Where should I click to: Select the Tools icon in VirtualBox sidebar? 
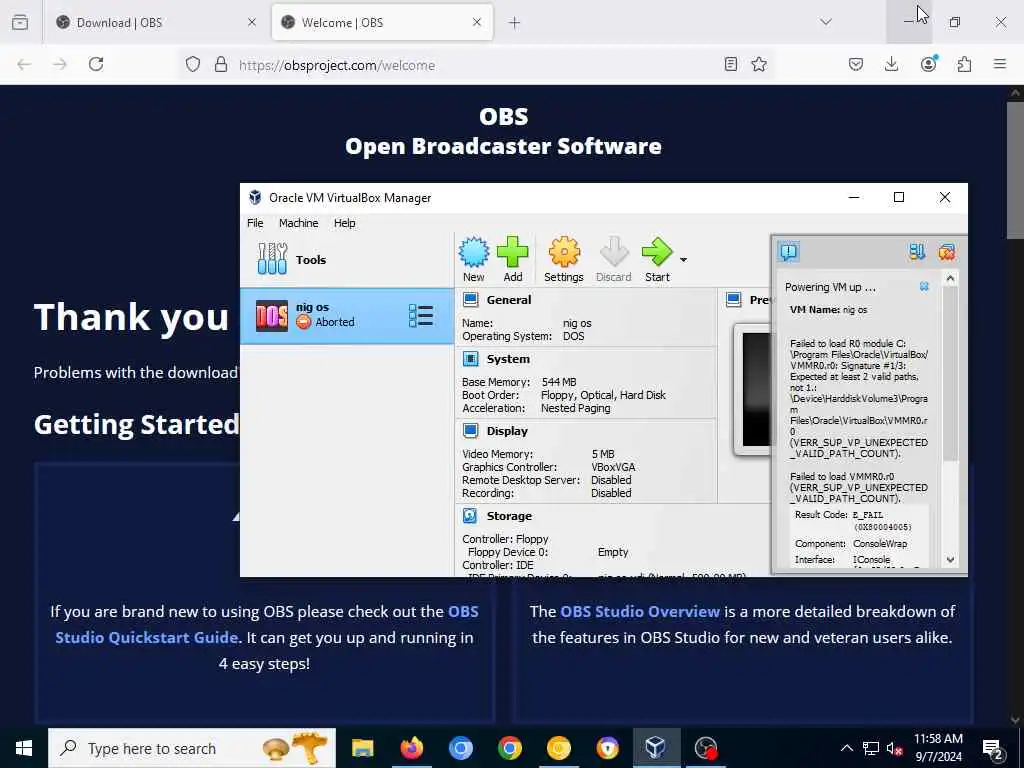(272, 259)
